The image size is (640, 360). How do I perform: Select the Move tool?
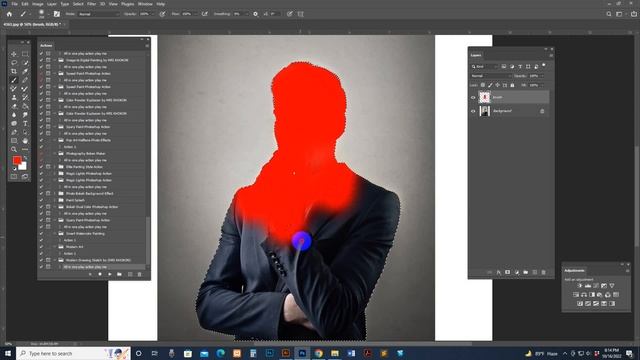tap(14, 54)
